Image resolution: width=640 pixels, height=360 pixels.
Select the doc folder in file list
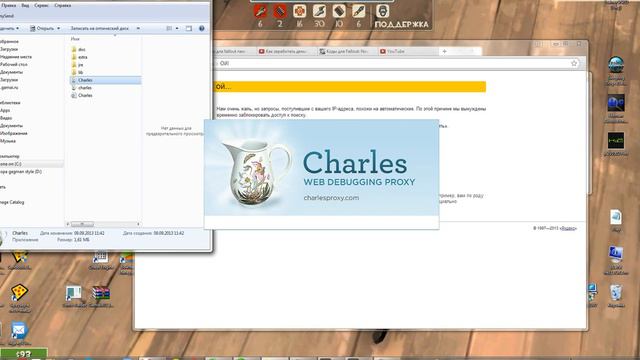pyautogui.click(x=78, y=49)
